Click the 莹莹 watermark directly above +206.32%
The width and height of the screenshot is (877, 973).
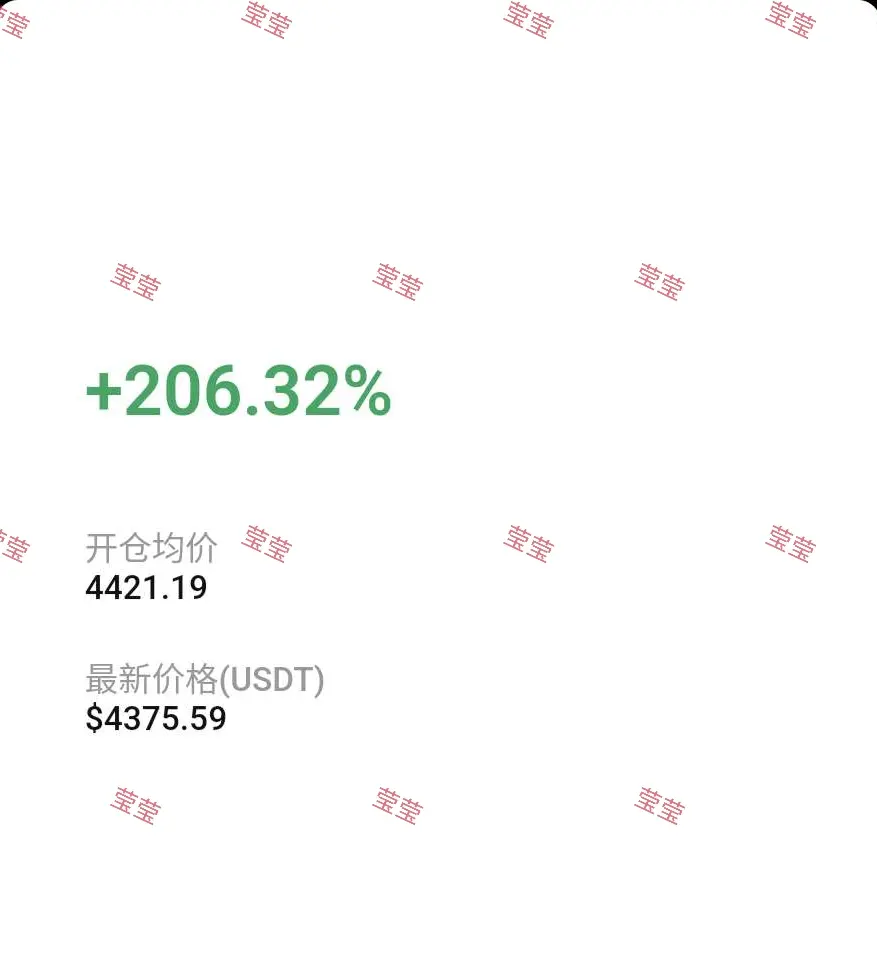point(136,282)
